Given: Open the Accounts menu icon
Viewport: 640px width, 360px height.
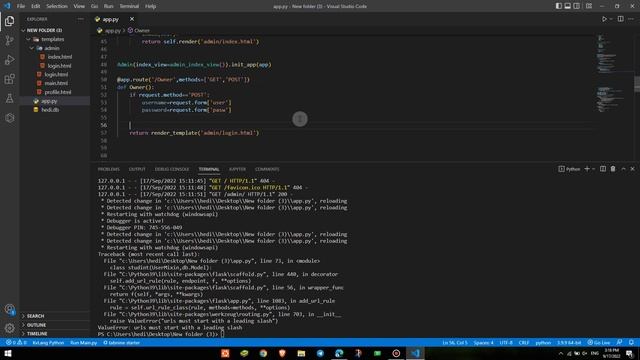Looking at the screenshot, I should [x=9, y=309].
